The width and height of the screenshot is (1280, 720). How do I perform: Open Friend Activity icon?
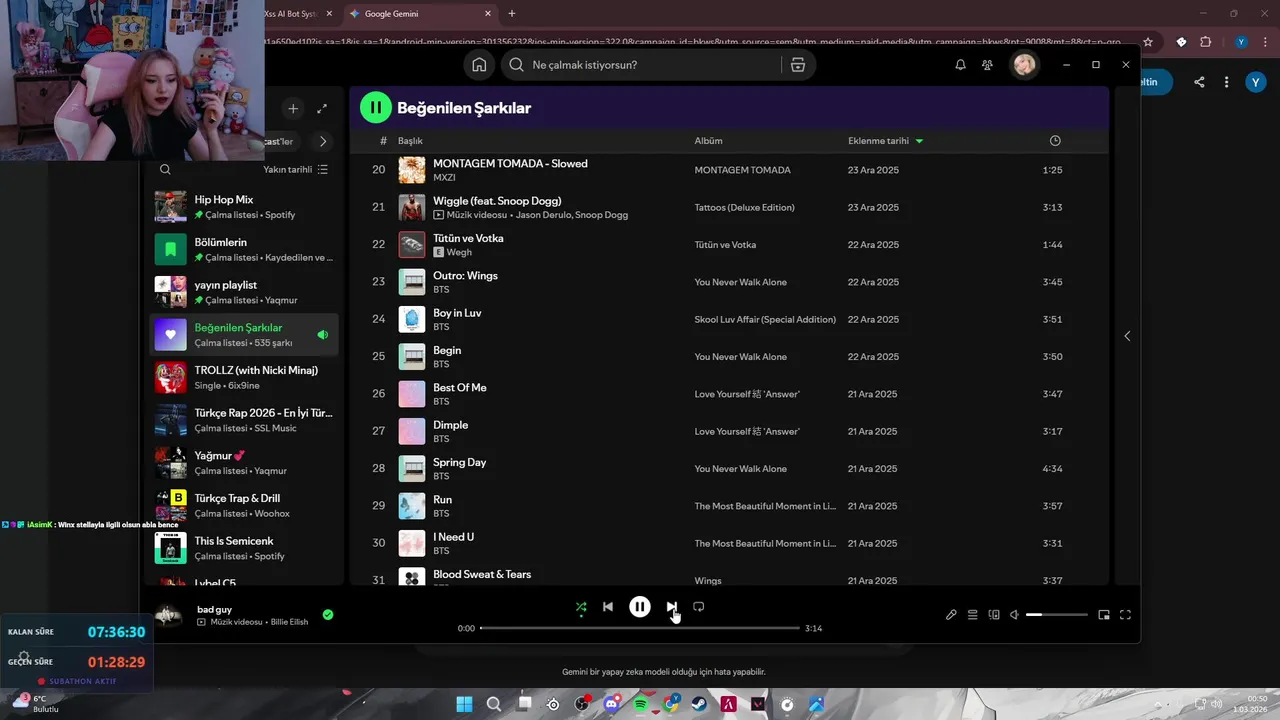987,65
